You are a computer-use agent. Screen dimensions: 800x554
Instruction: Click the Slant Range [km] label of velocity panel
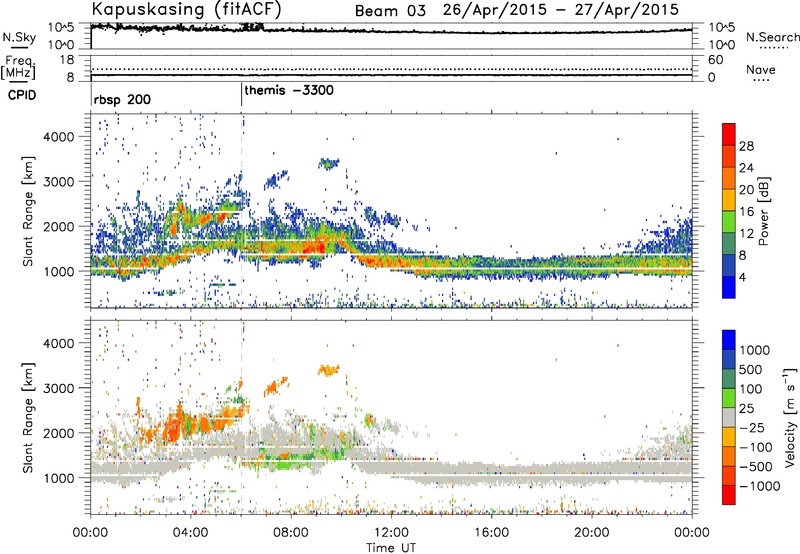[x=28, y=418]
